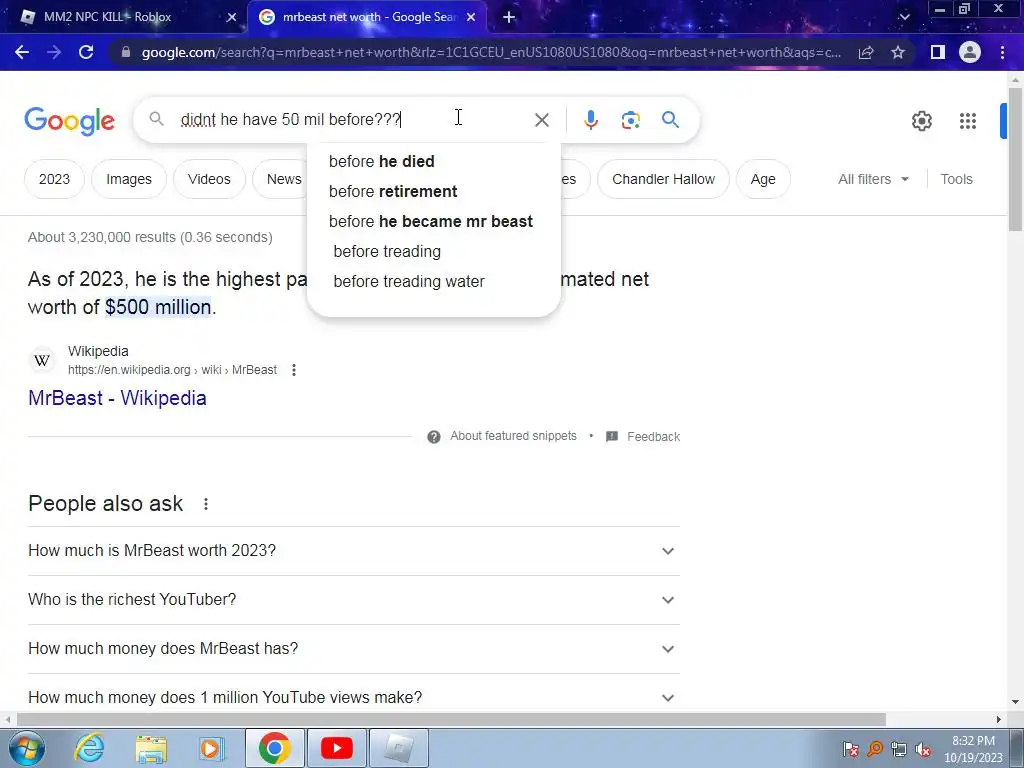Click the share page icon in address bar

coord(866,52)
